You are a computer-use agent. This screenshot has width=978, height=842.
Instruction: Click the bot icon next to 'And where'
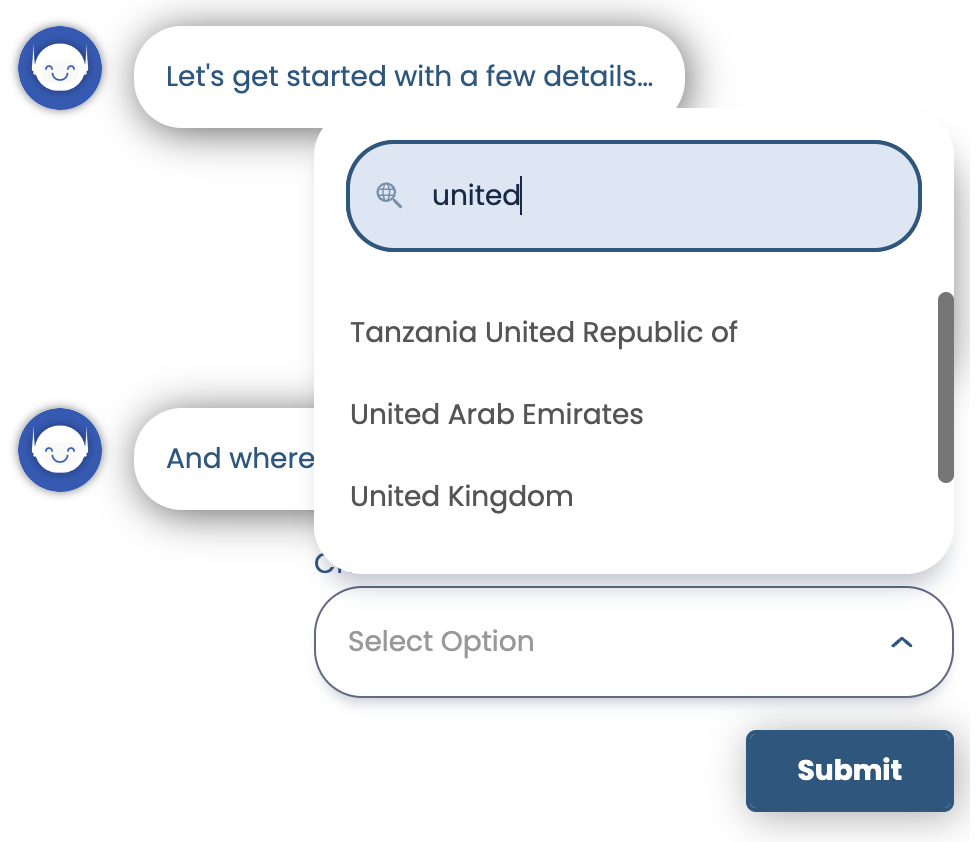coord(60,450)
